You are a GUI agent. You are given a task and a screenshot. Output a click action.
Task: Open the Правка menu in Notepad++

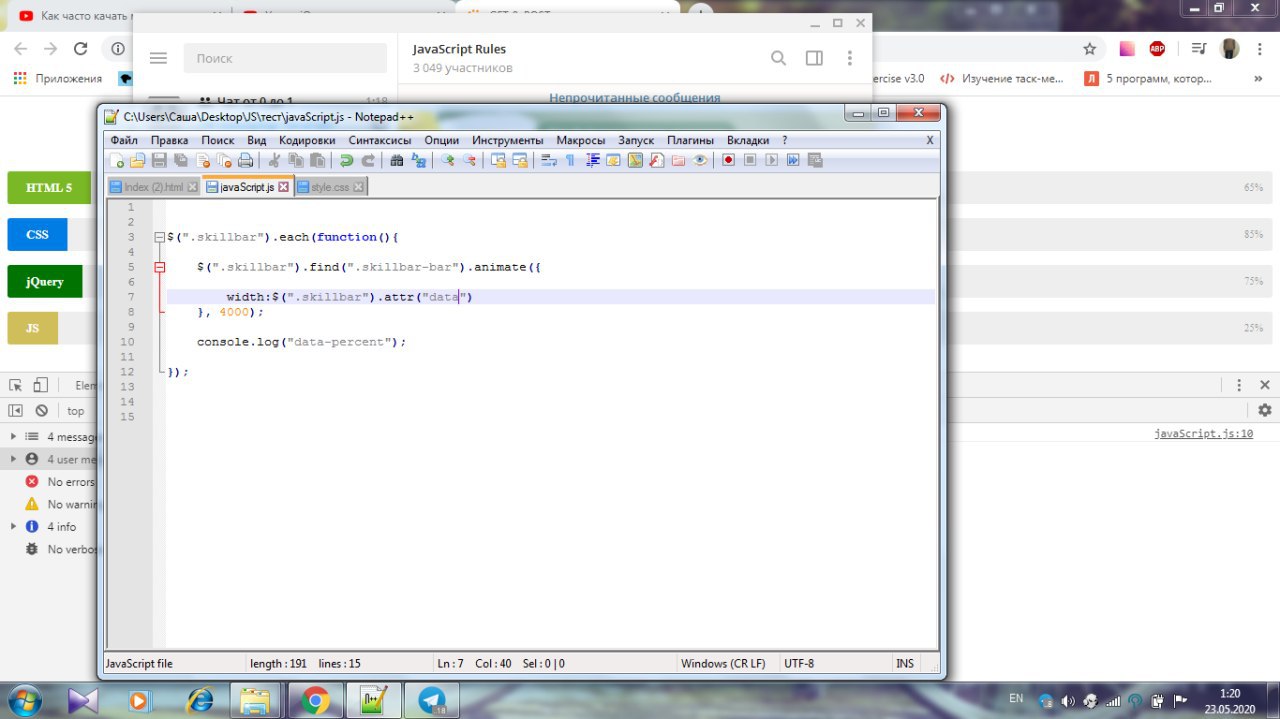(x=169, y=140)
